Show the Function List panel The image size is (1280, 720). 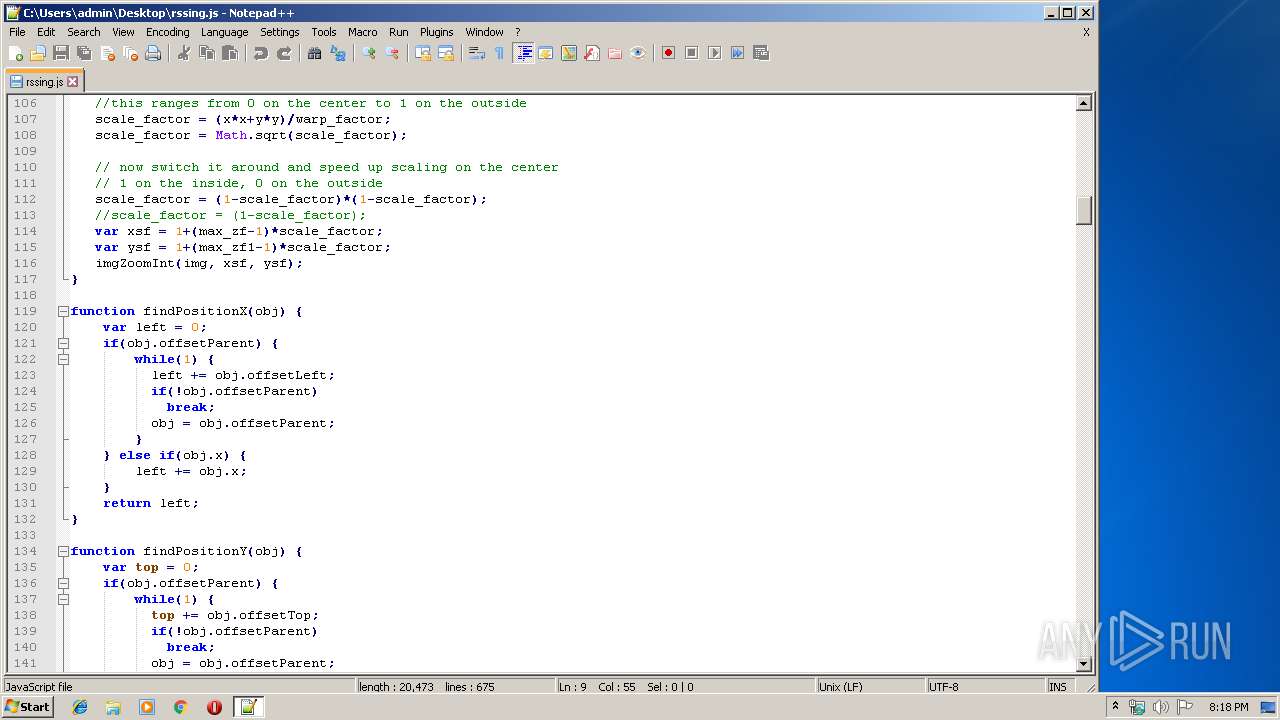click(592, 53)
